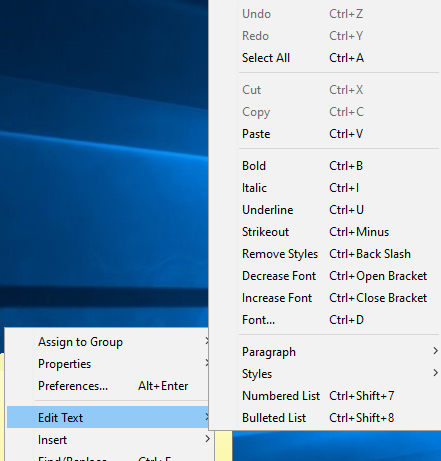Apply Strikeout to the text
The image size is (441, 461).
point(324,232)
